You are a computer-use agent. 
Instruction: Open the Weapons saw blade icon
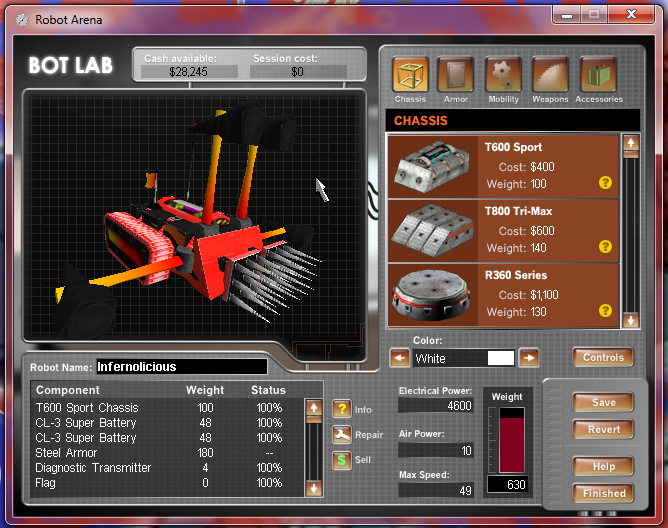pos(550,75)
